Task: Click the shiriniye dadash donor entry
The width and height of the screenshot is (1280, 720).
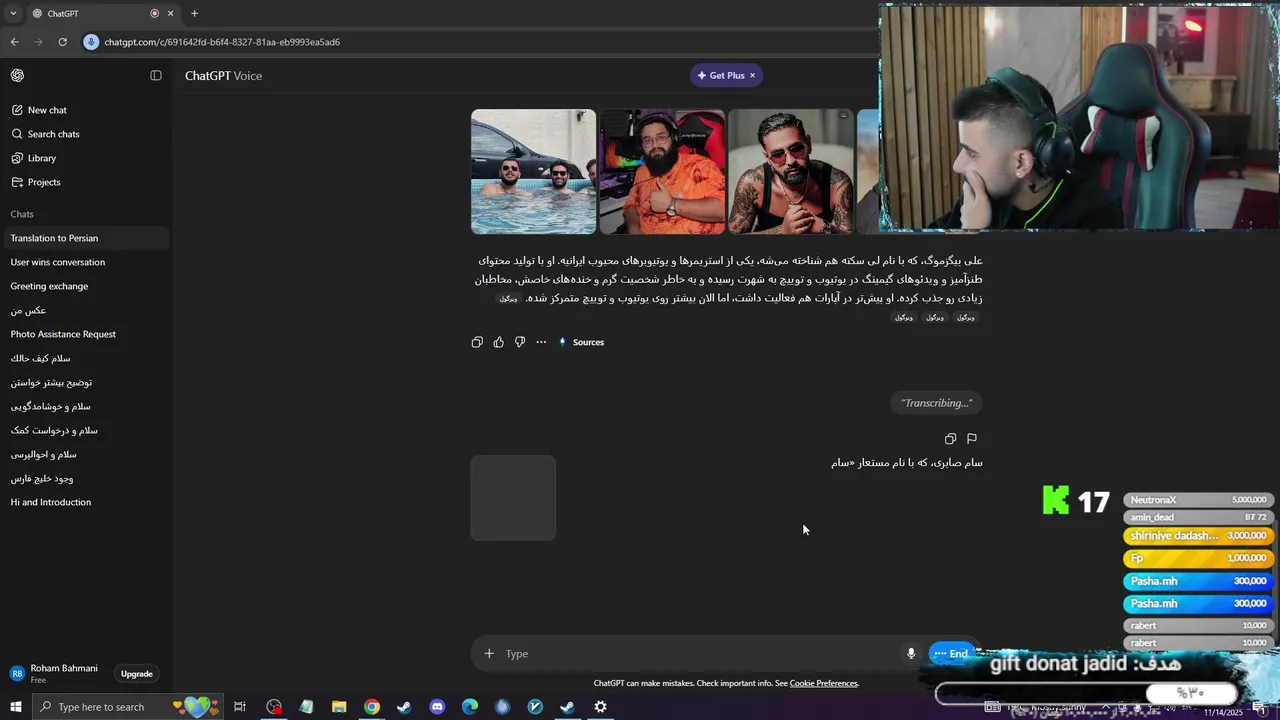Action: point(1198,536)
